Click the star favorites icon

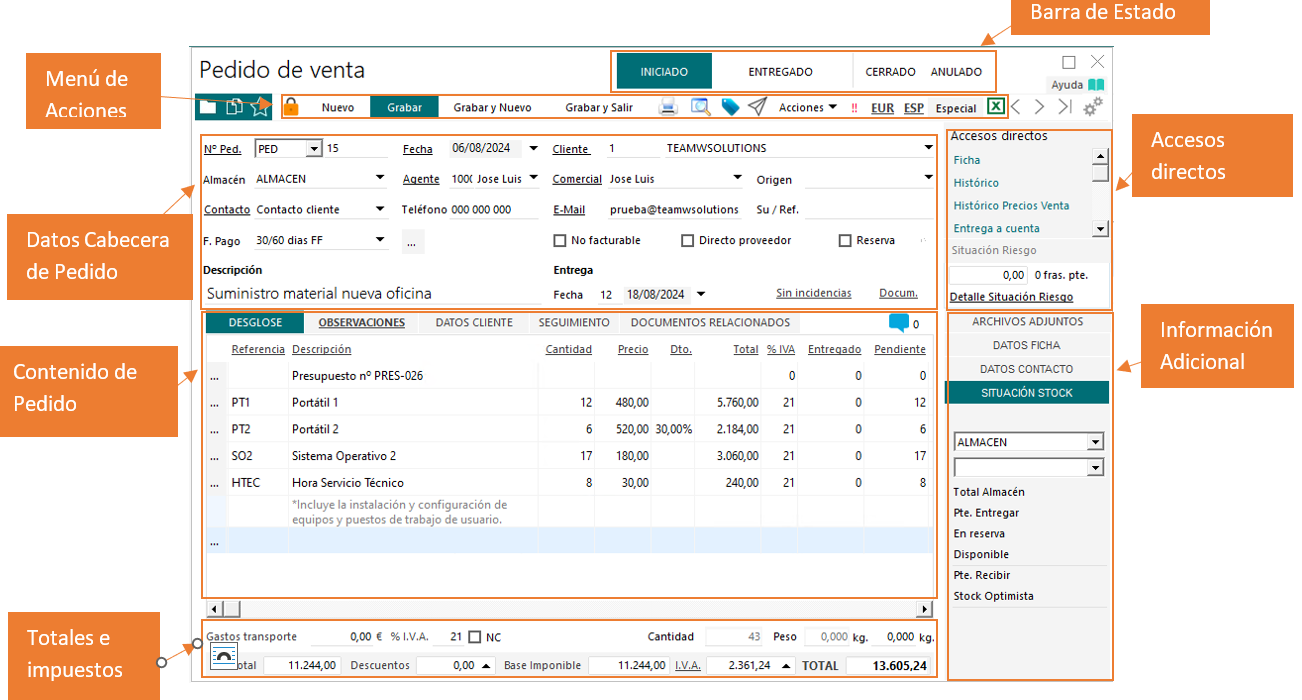click(260, 107)
